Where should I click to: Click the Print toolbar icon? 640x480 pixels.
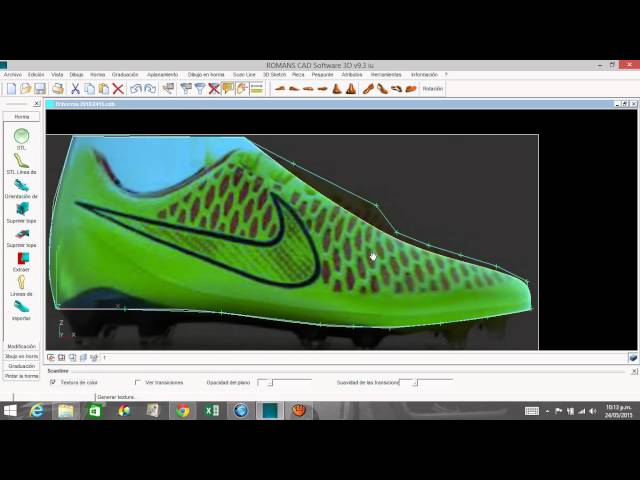tap(58, 88)
